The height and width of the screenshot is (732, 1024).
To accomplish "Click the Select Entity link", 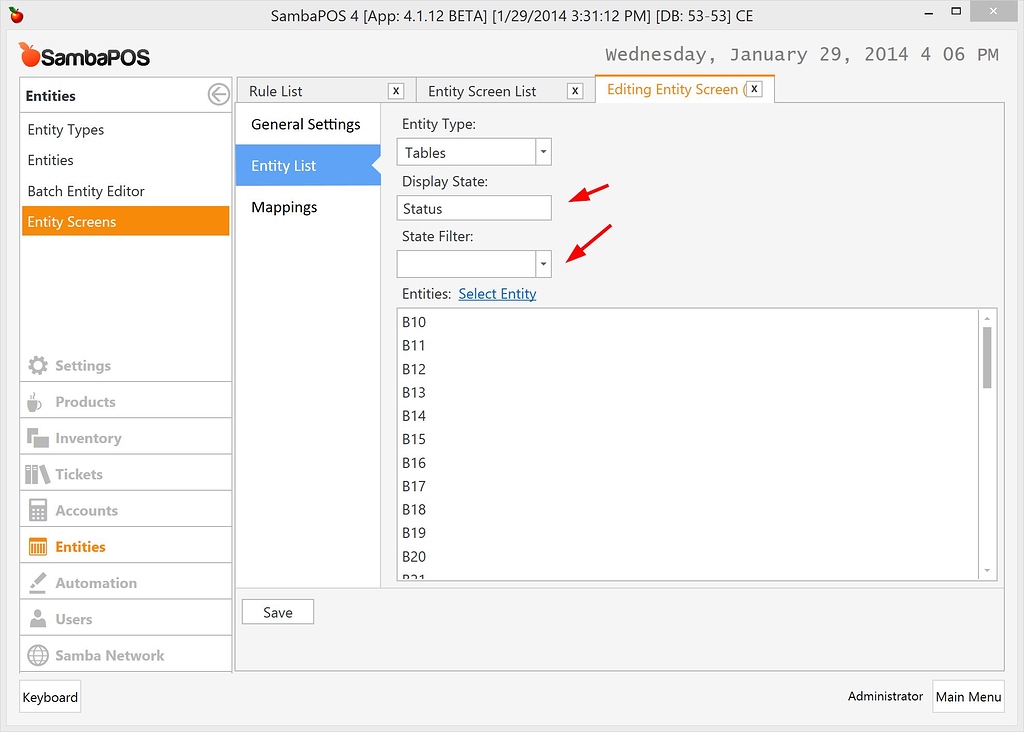I will 497,294.
